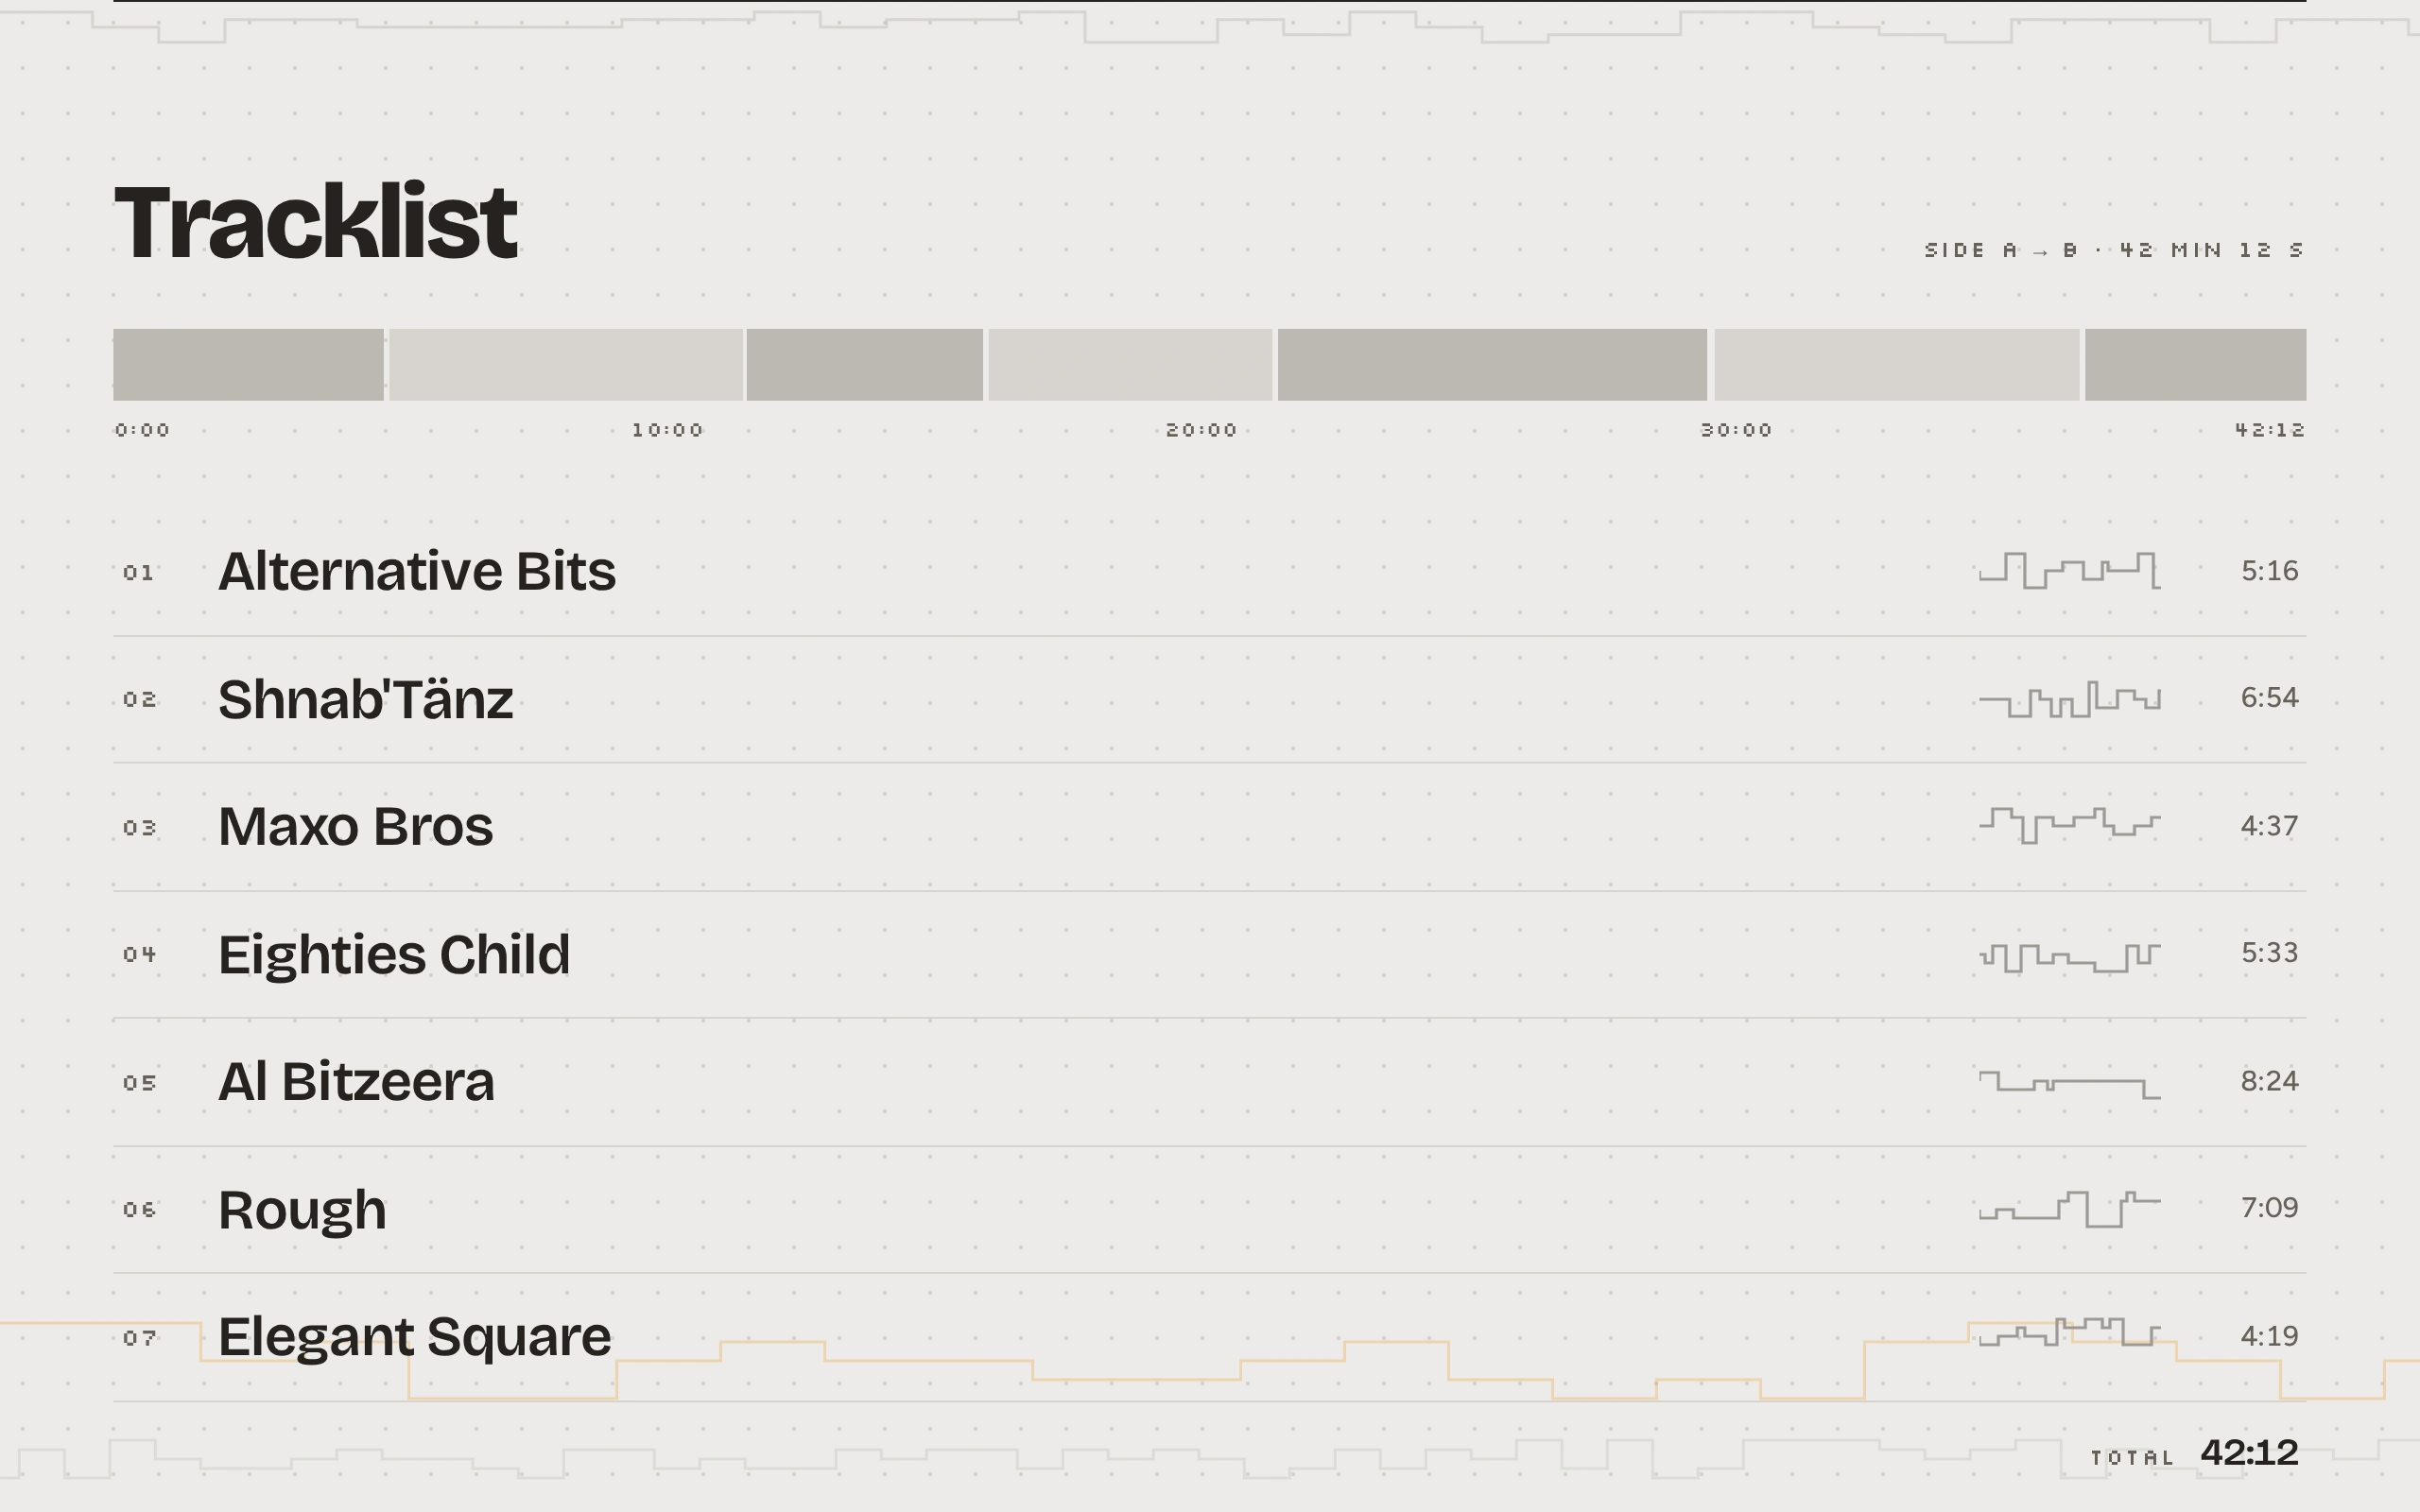Click the waveform icon for Rough
The width and height of the screenshot is (2420, 1512).
pyautogui.click(x=2069, y=1209)
